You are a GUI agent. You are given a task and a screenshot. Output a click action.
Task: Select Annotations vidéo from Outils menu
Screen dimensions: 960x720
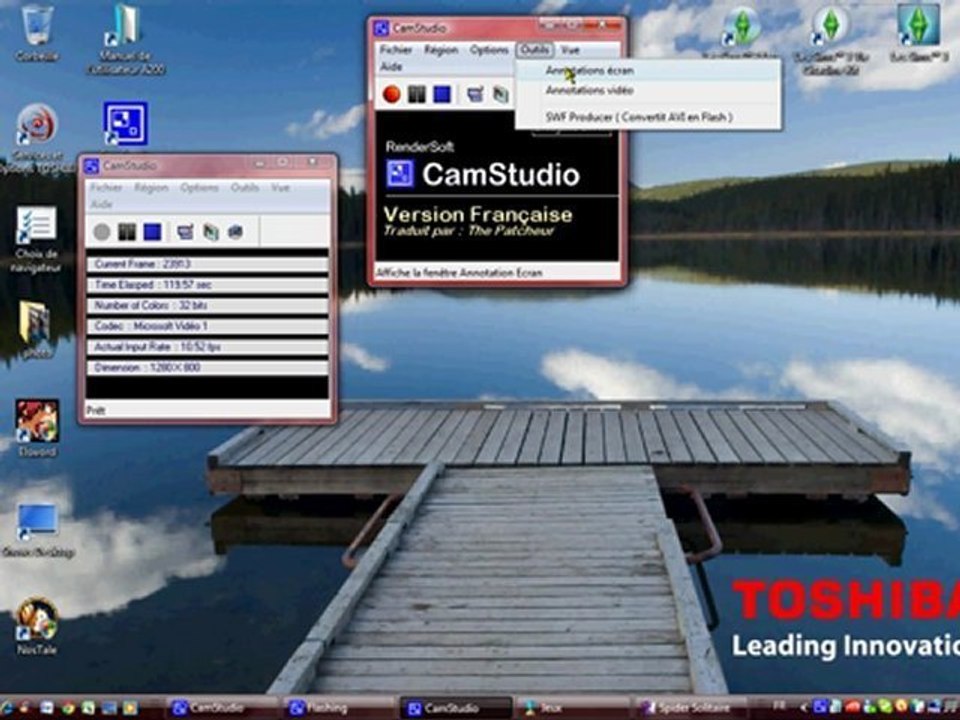click(x=648, y=90)
